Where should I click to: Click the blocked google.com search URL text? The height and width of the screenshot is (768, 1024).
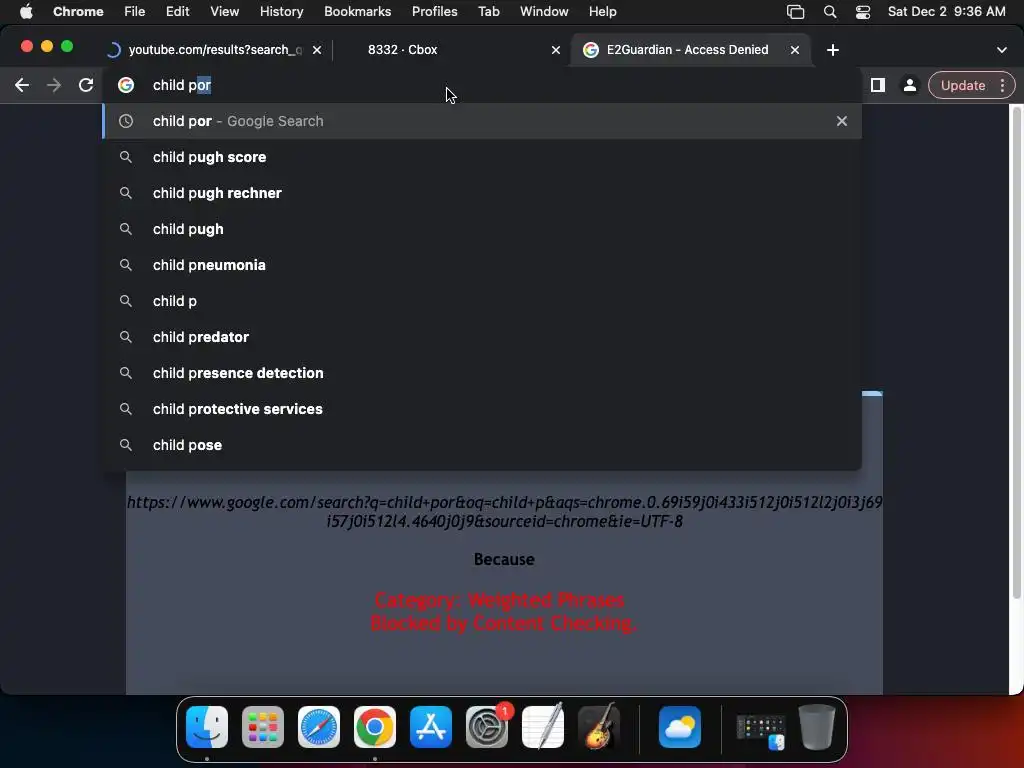click(x=504, y=512)
